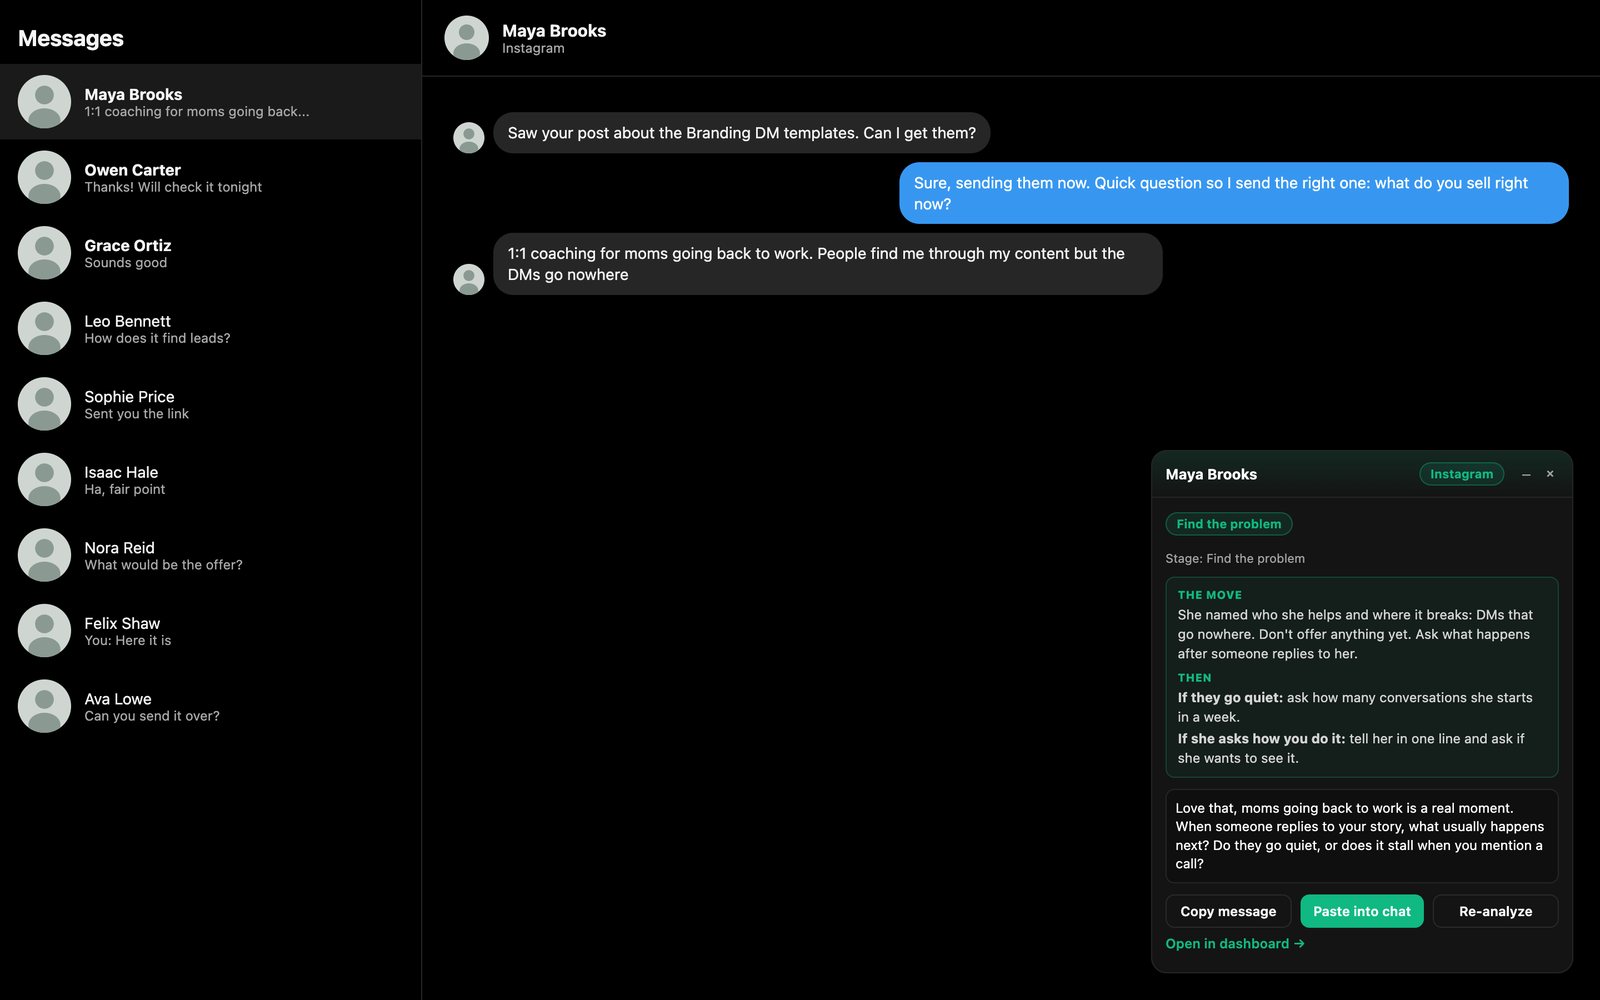Click THE MOVE advice card
1600x1000 pixels.
pos(1361,677)
